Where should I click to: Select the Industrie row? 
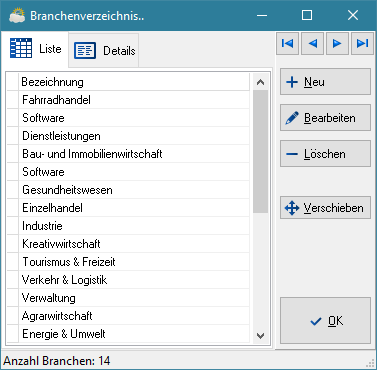pyautogui.click(x=134, y=226)
